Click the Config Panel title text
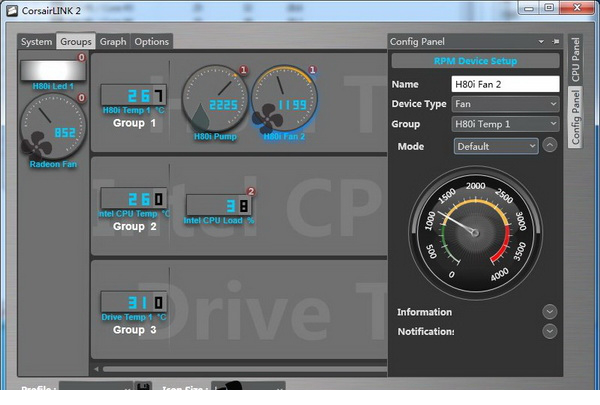600x405 pixels. [x=417, y=41]
